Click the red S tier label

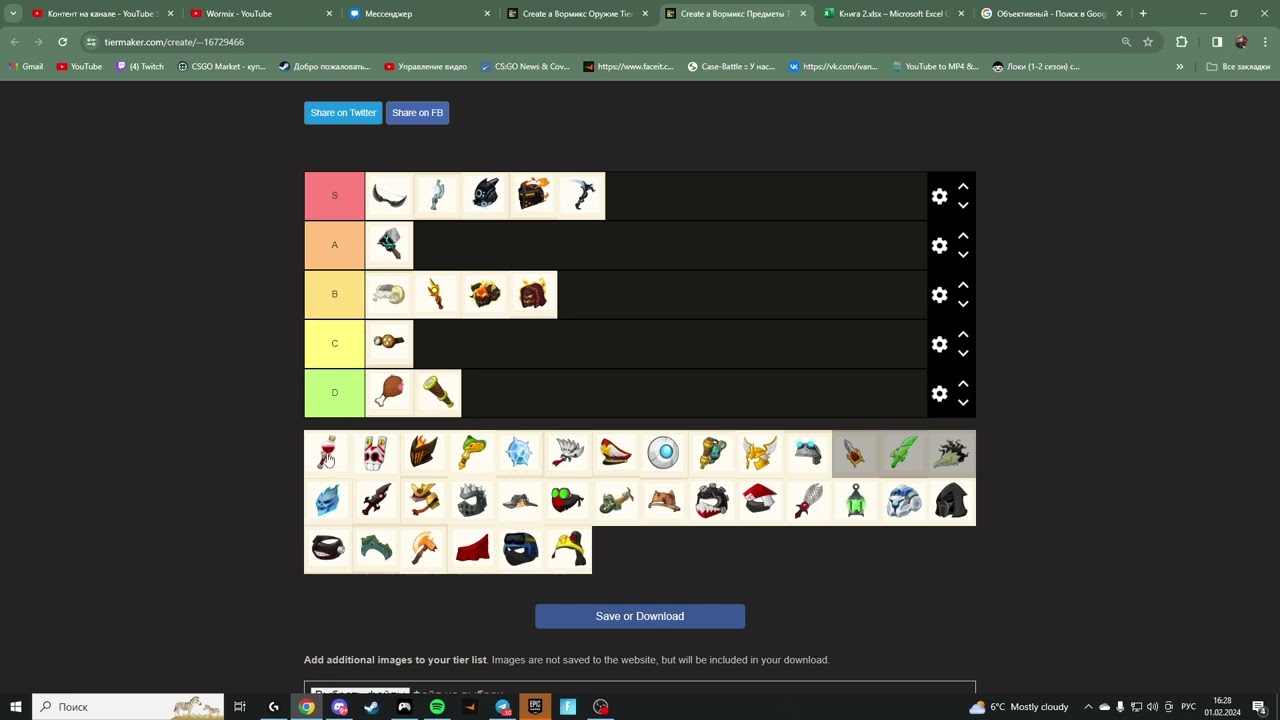pos(334,196)
